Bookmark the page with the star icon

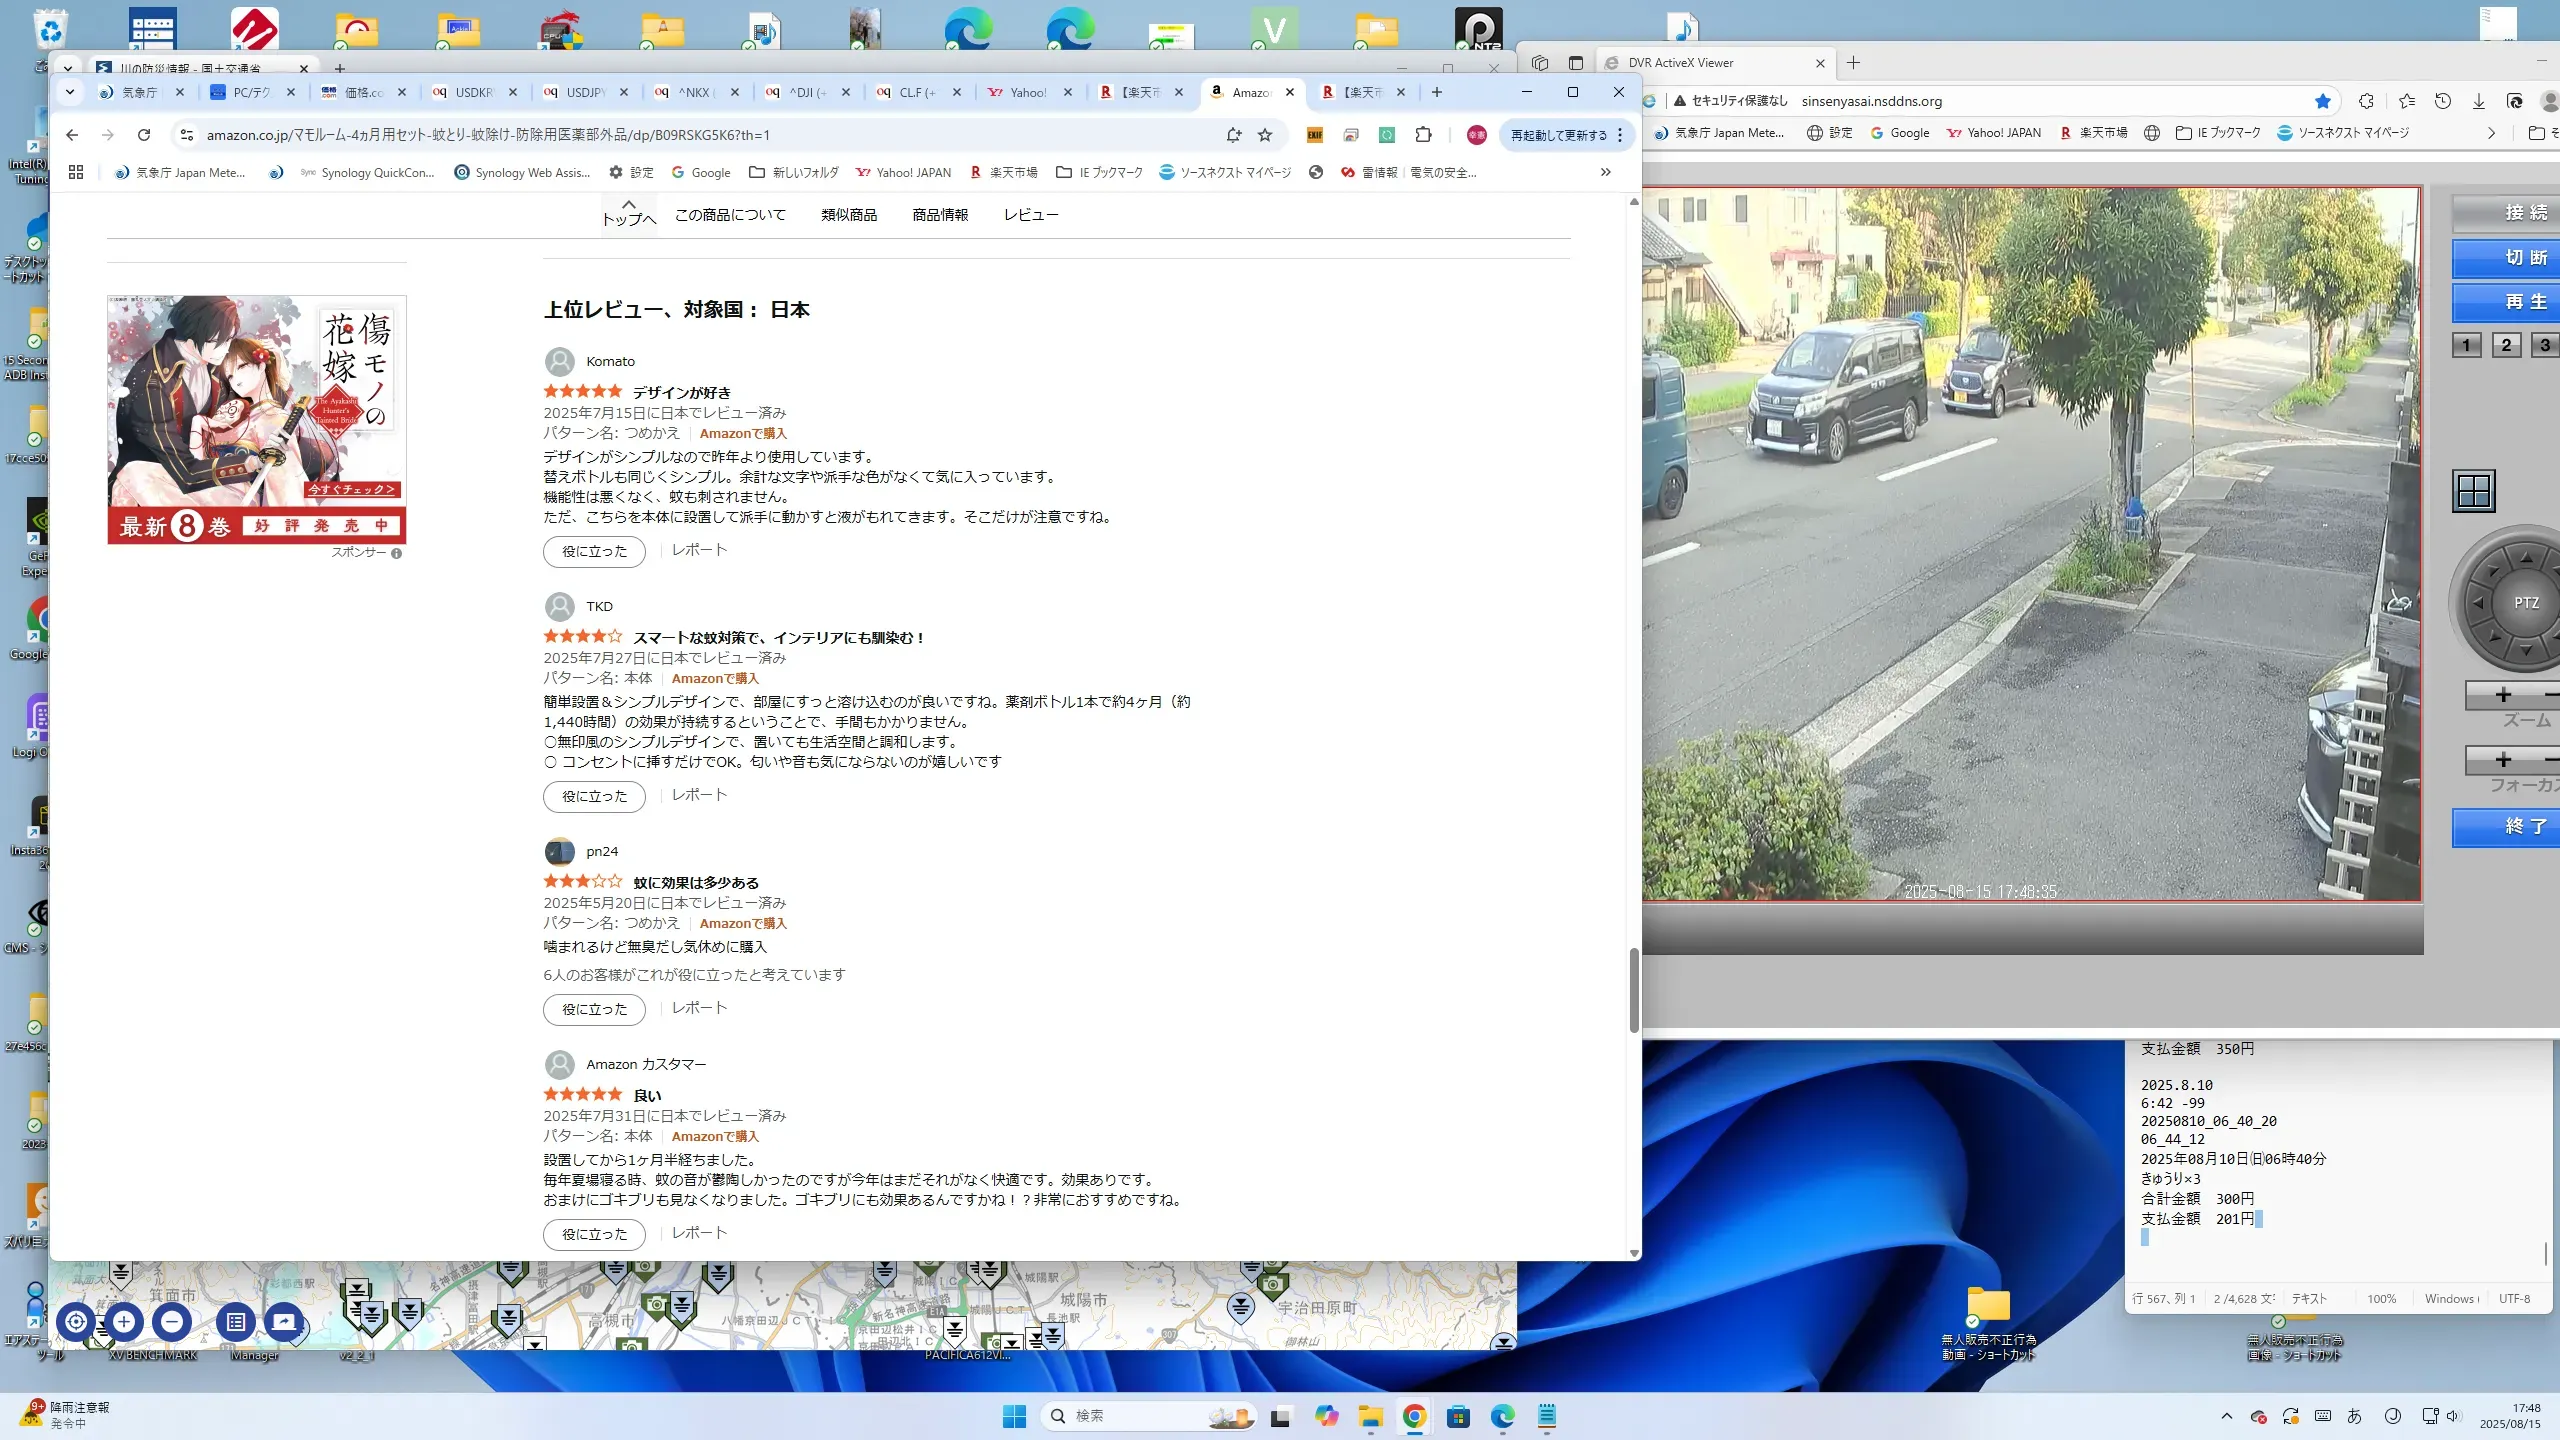pyautogui.click(x=1265, y=135)
